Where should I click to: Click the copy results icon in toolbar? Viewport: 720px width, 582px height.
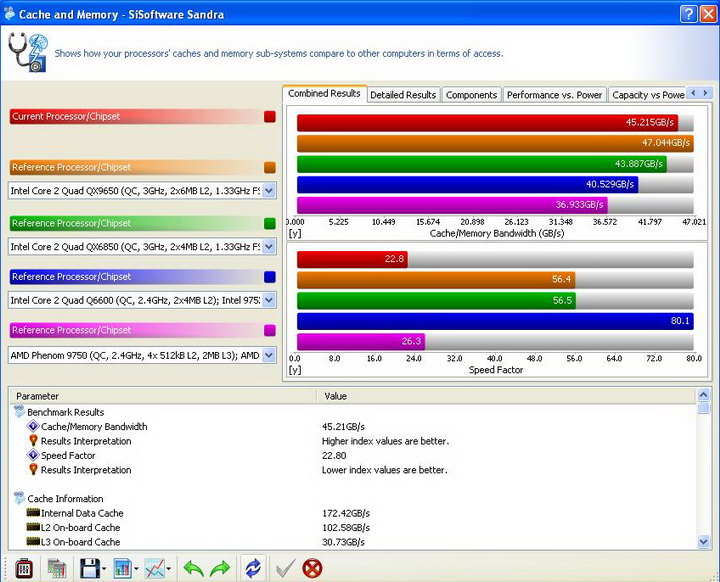pyautogui.click(x=57, y=569)
